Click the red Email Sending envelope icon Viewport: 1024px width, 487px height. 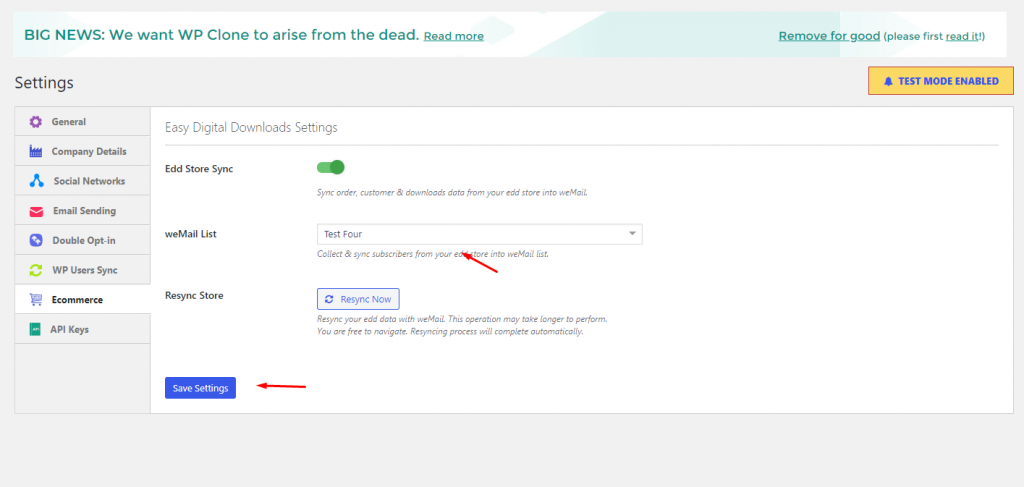pos(37,211)
